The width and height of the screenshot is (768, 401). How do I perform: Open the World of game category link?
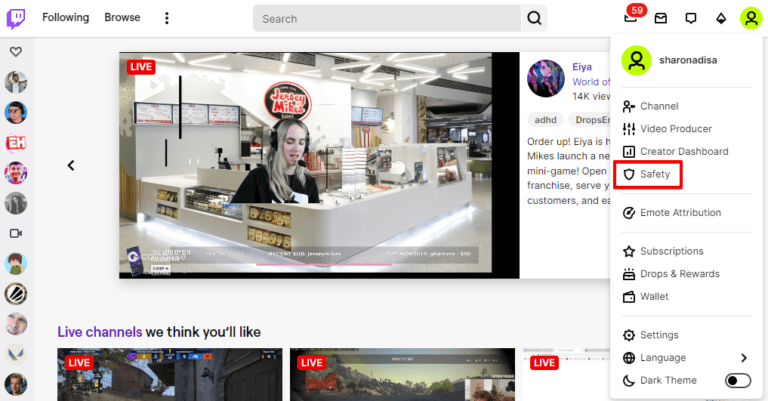point(591,82)
